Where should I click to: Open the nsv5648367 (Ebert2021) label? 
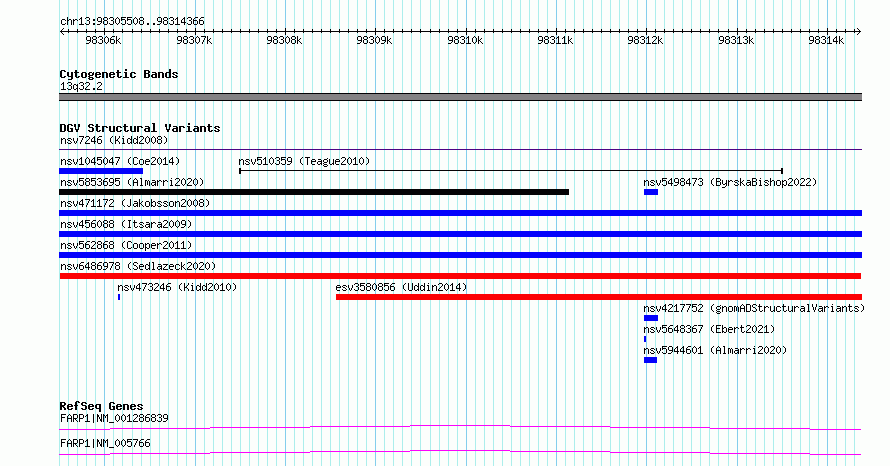pyautogui.click(x=709, y=329)
